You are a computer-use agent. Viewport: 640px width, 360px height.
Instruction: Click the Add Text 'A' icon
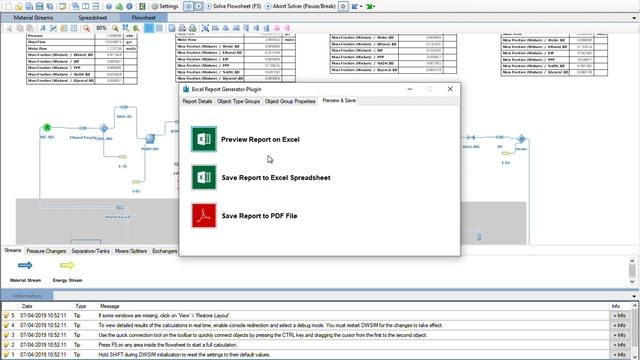[x=43, y=28]
